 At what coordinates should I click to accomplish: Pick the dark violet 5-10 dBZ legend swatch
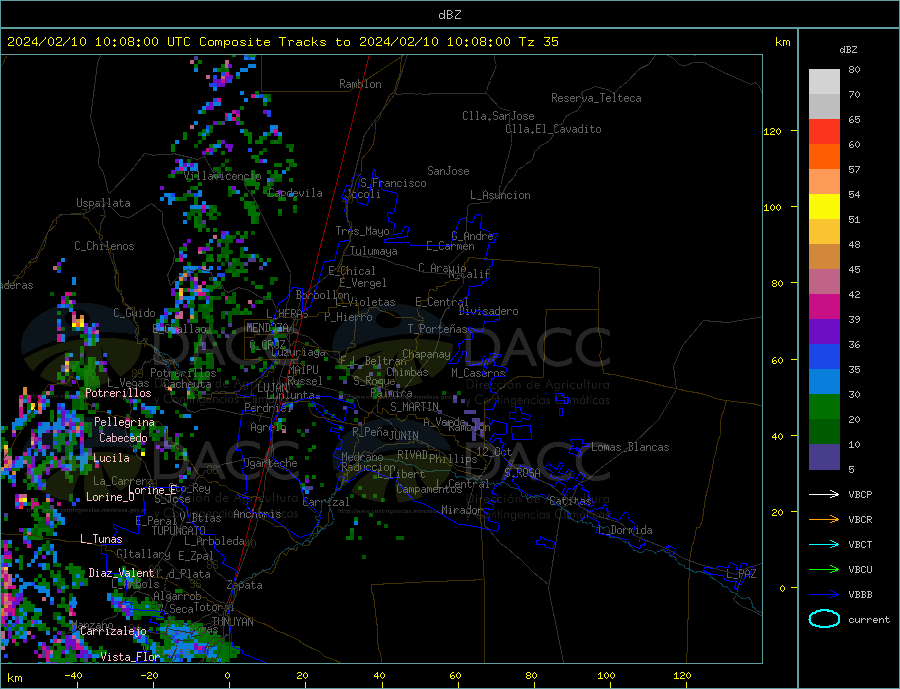824,457
